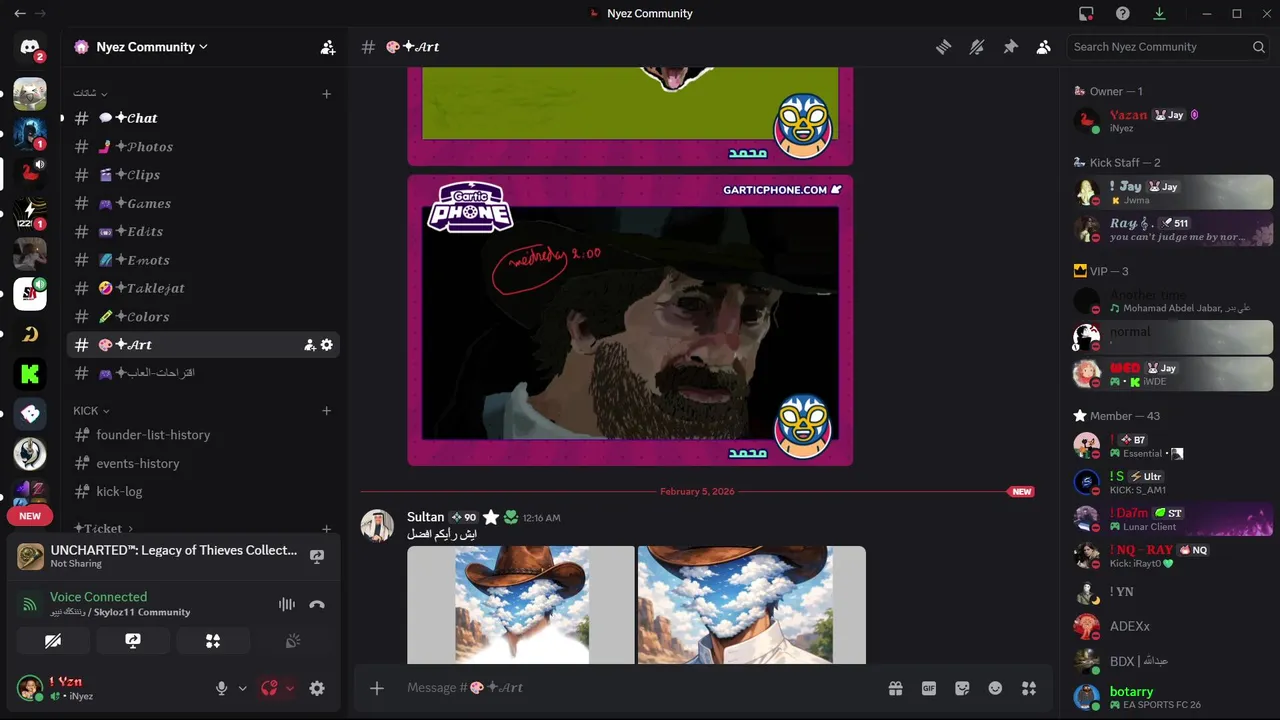Open the Threads icon in channel header
The width and height of the screenshot is (1280, 720).
click(x=943, y=47)
